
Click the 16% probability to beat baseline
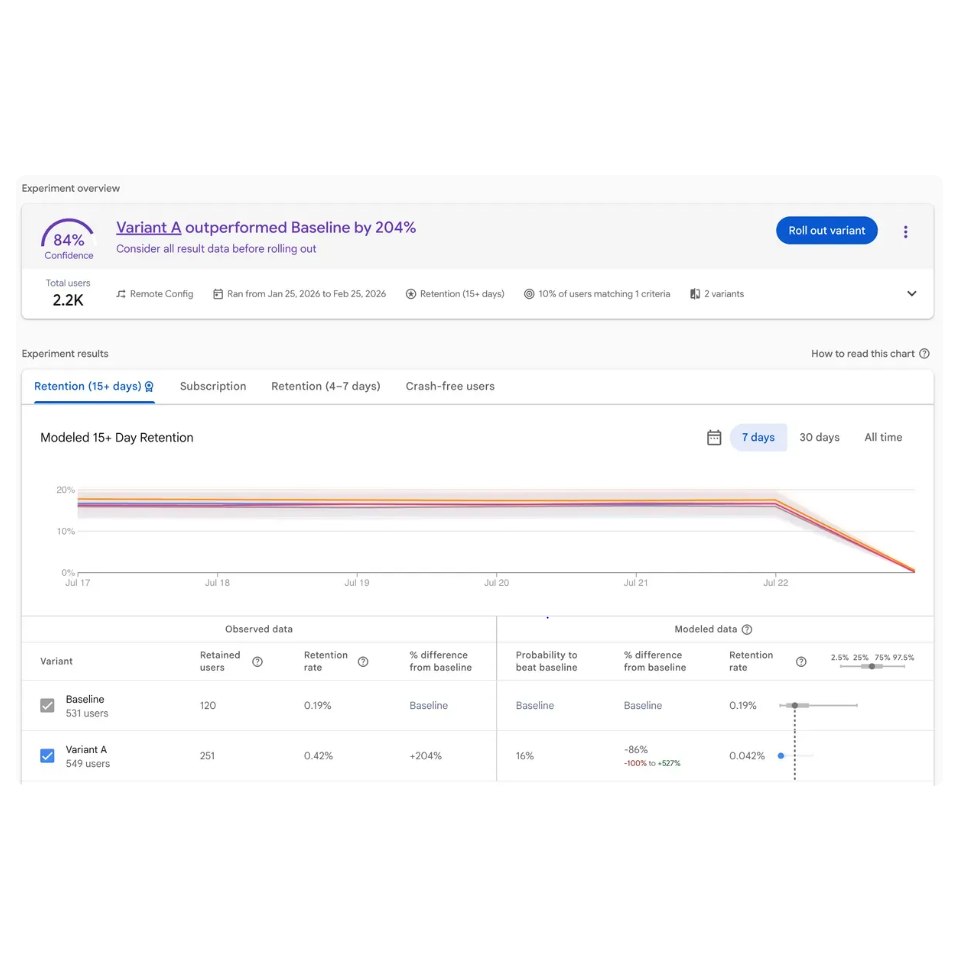pos(525,756)
